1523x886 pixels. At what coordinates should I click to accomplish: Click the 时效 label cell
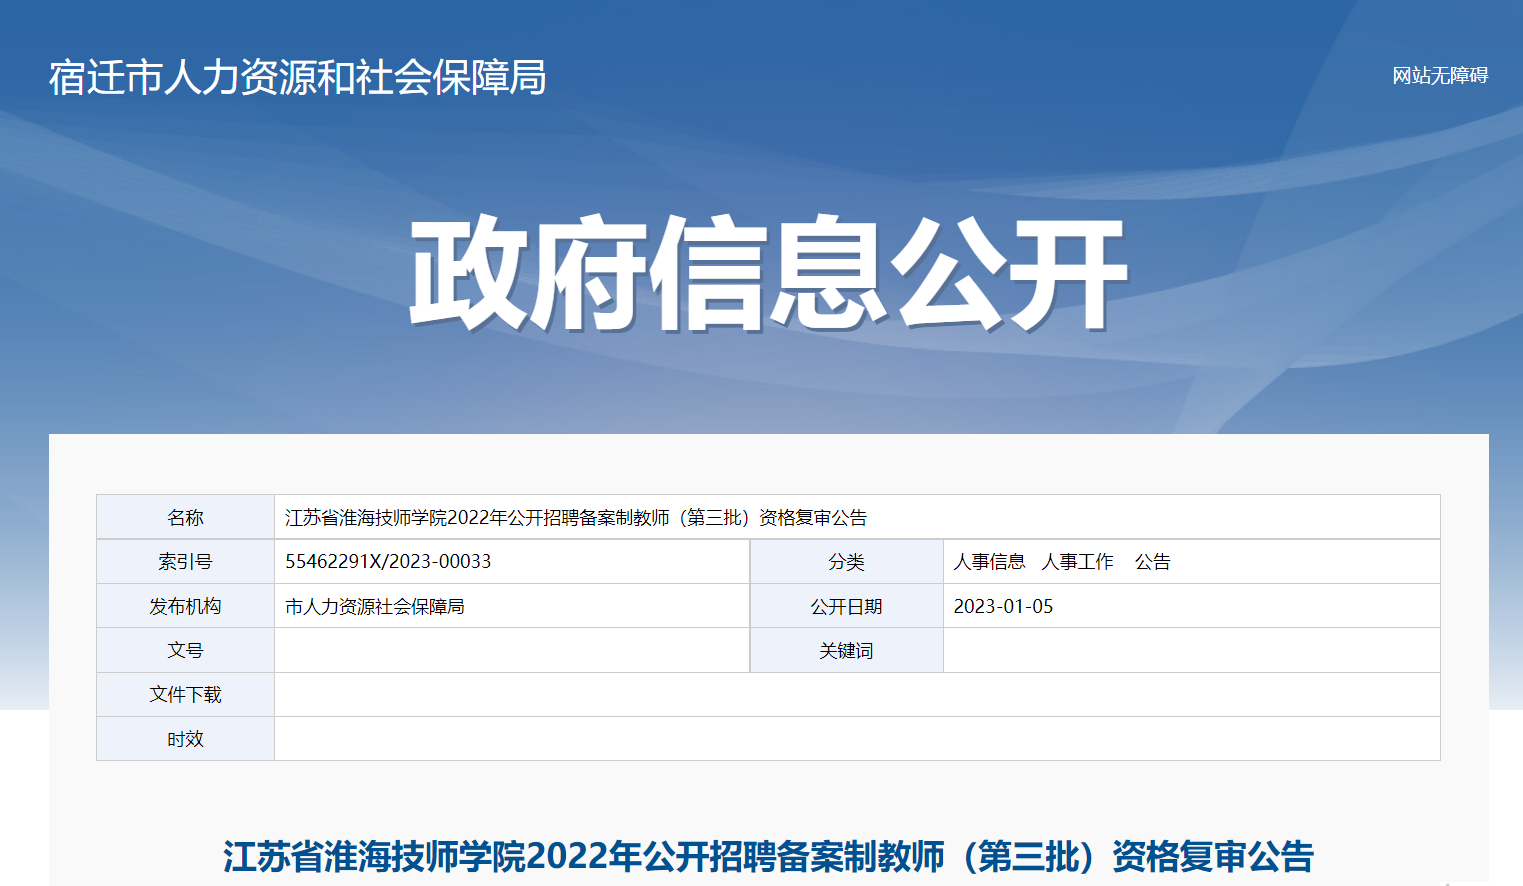[185, 739]
